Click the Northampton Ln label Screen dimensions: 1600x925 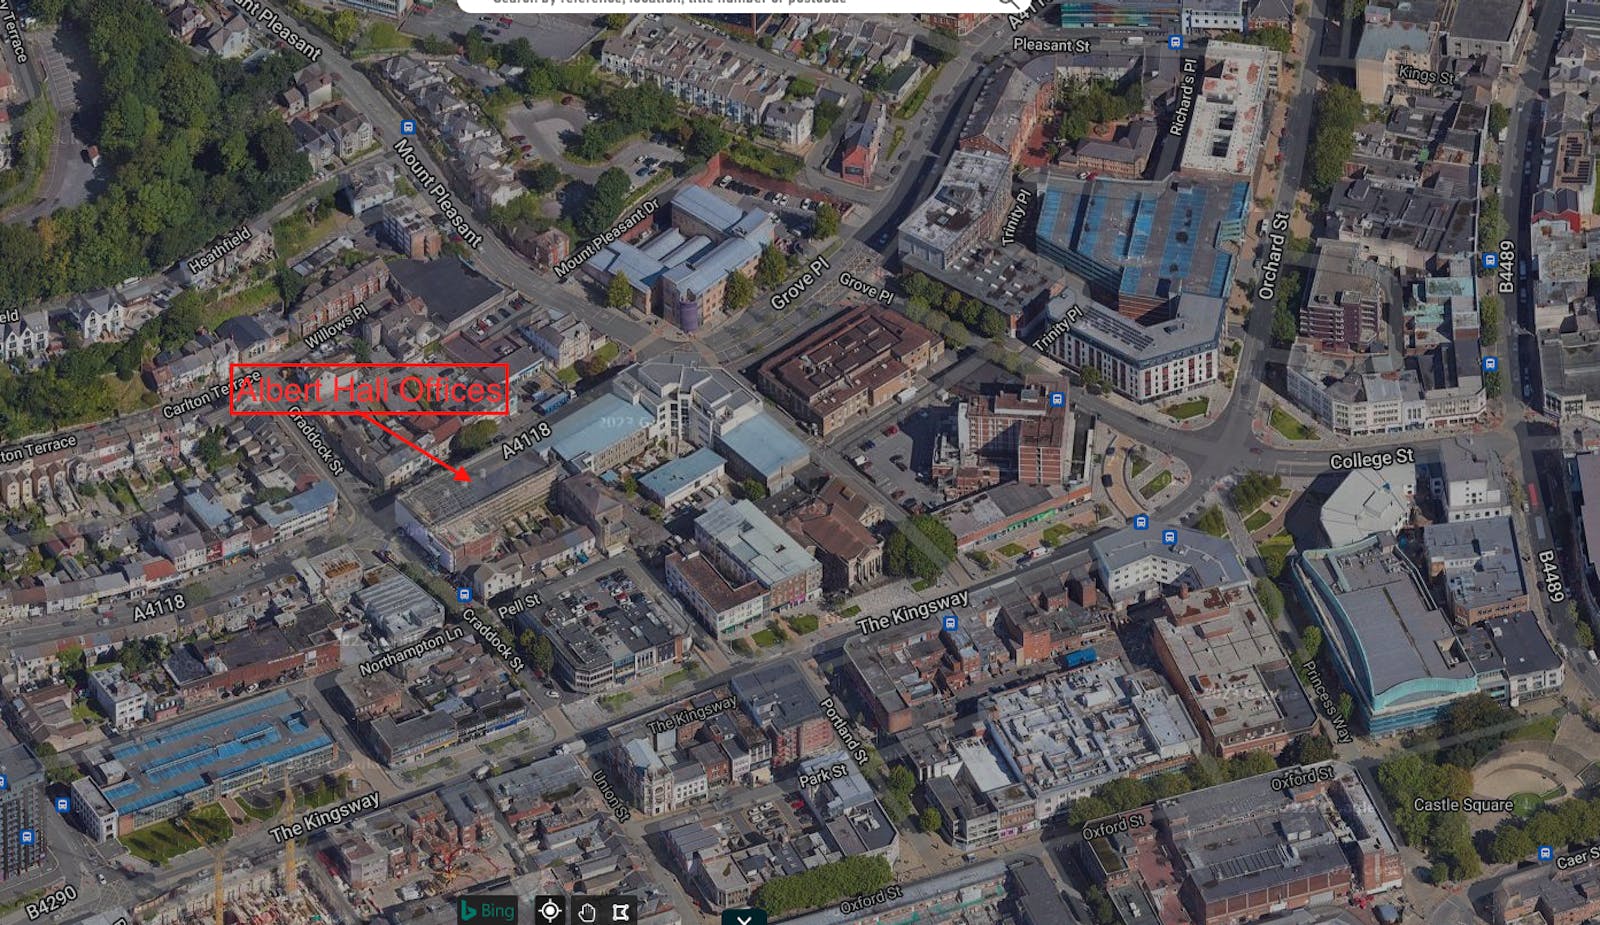coord(411,651)
